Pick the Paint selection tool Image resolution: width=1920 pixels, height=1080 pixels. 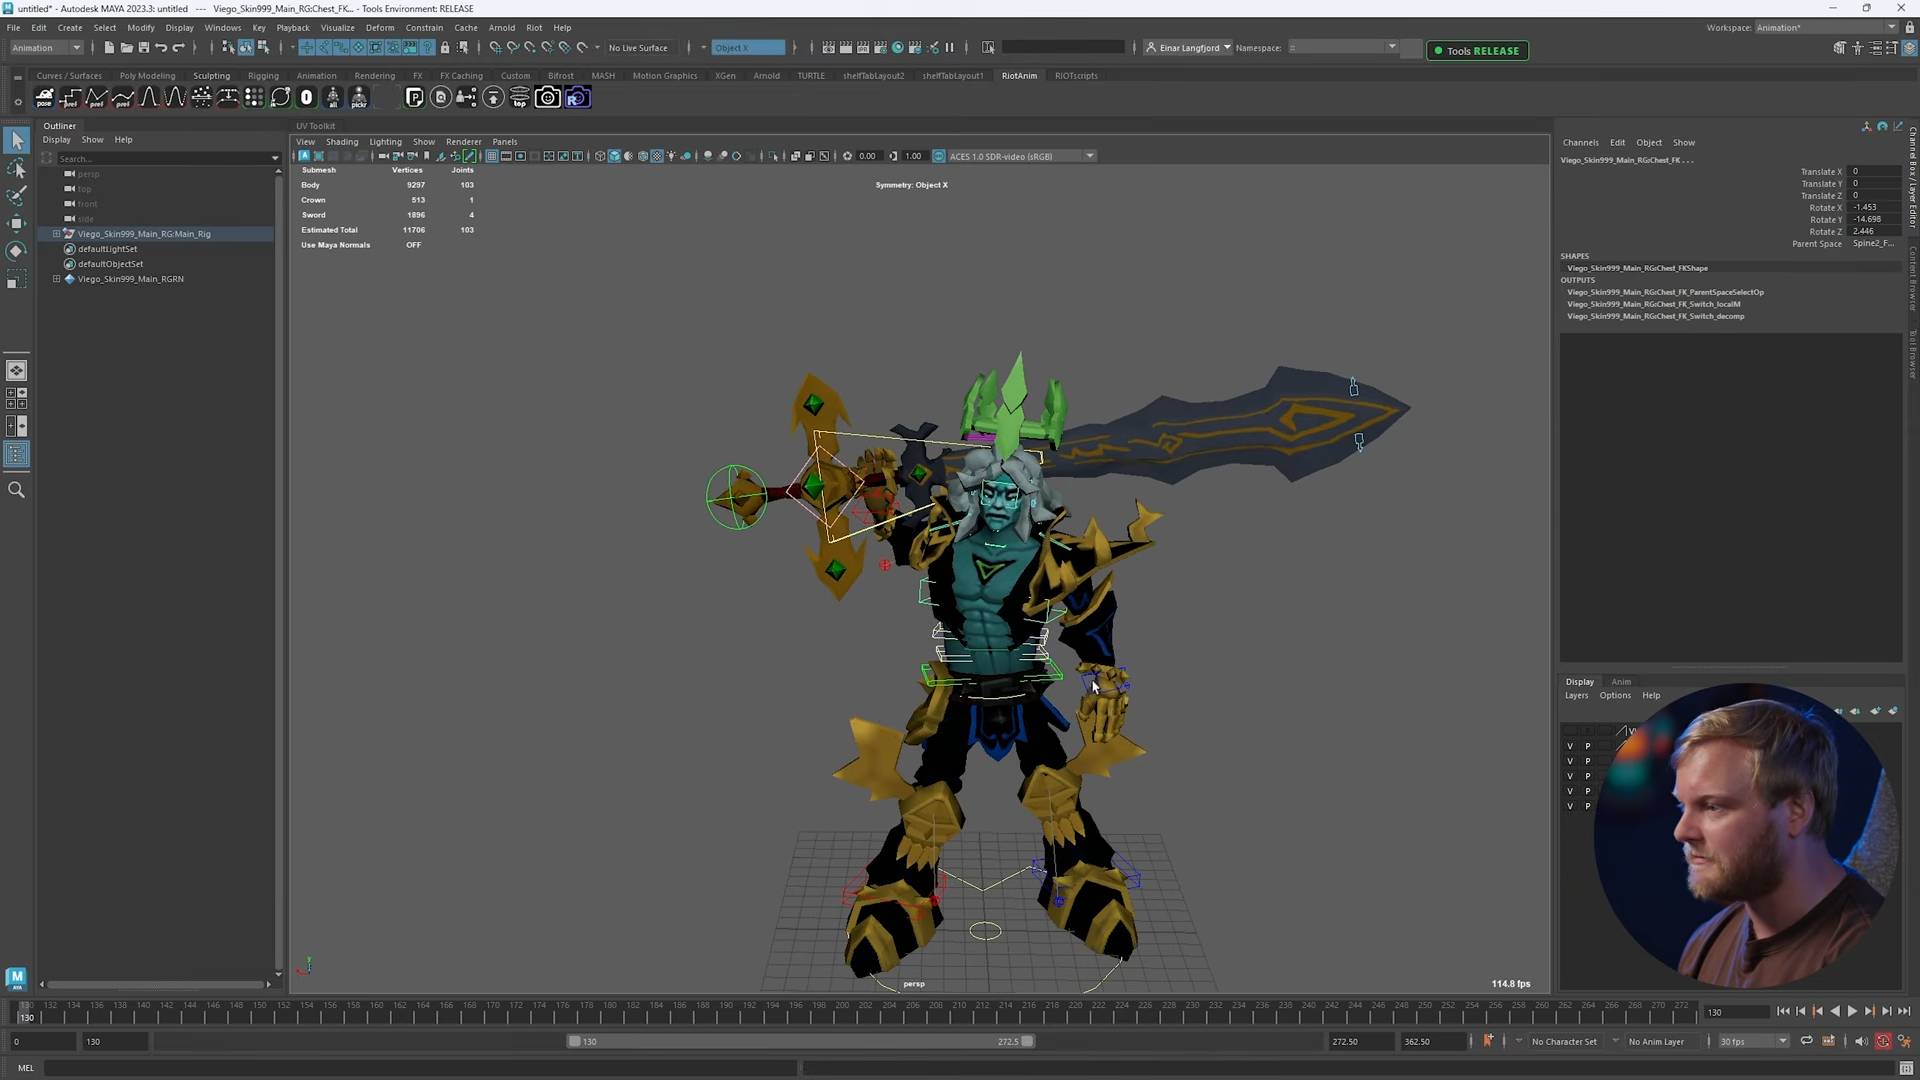[x=17, y=196]
